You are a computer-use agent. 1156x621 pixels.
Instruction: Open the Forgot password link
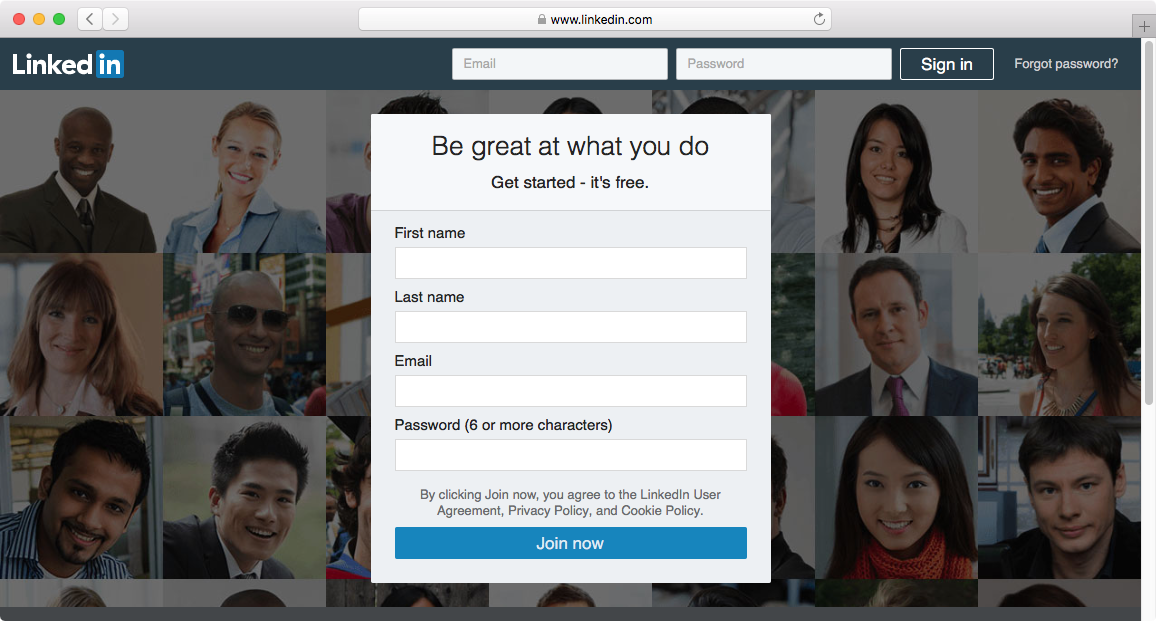(1065, 64)
